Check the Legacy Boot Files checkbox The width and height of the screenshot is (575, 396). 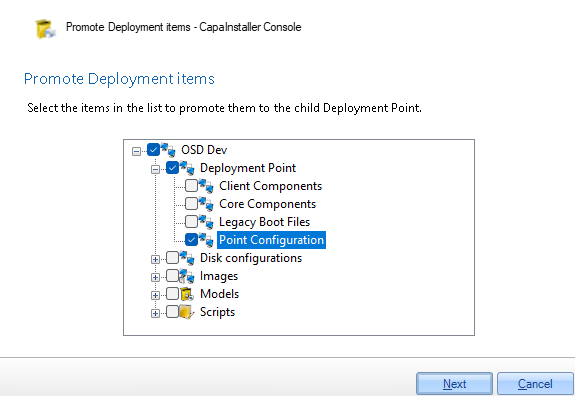(191, 221)
